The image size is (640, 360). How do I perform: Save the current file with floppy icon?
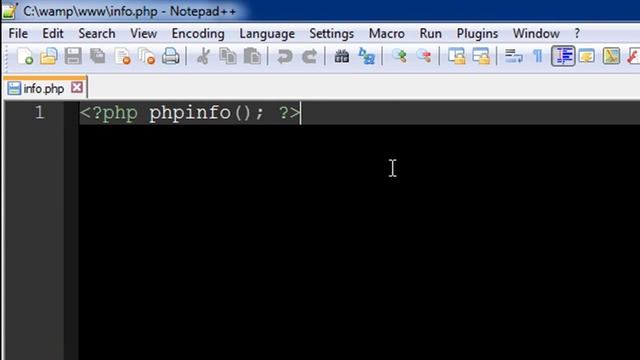click(x=73, y=56)
